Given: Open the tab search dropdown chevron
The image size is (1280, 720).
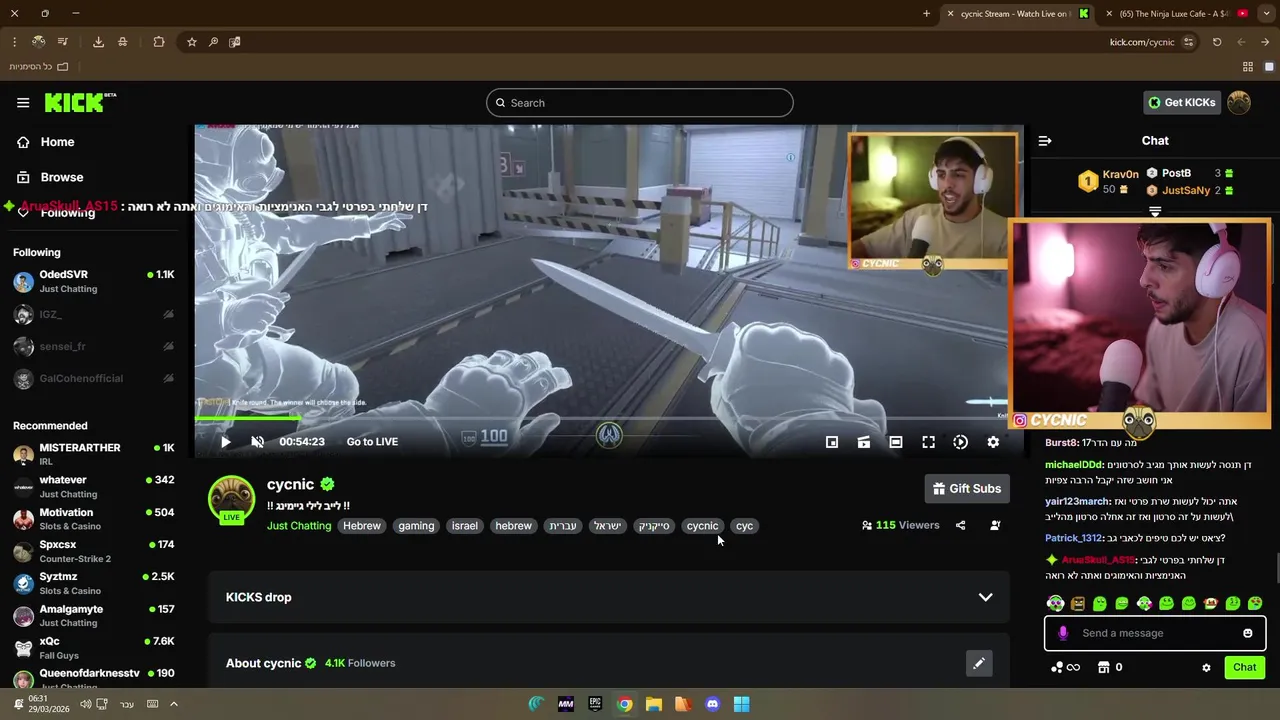Looking at the screenshot, I should (x=1267, y=14).
